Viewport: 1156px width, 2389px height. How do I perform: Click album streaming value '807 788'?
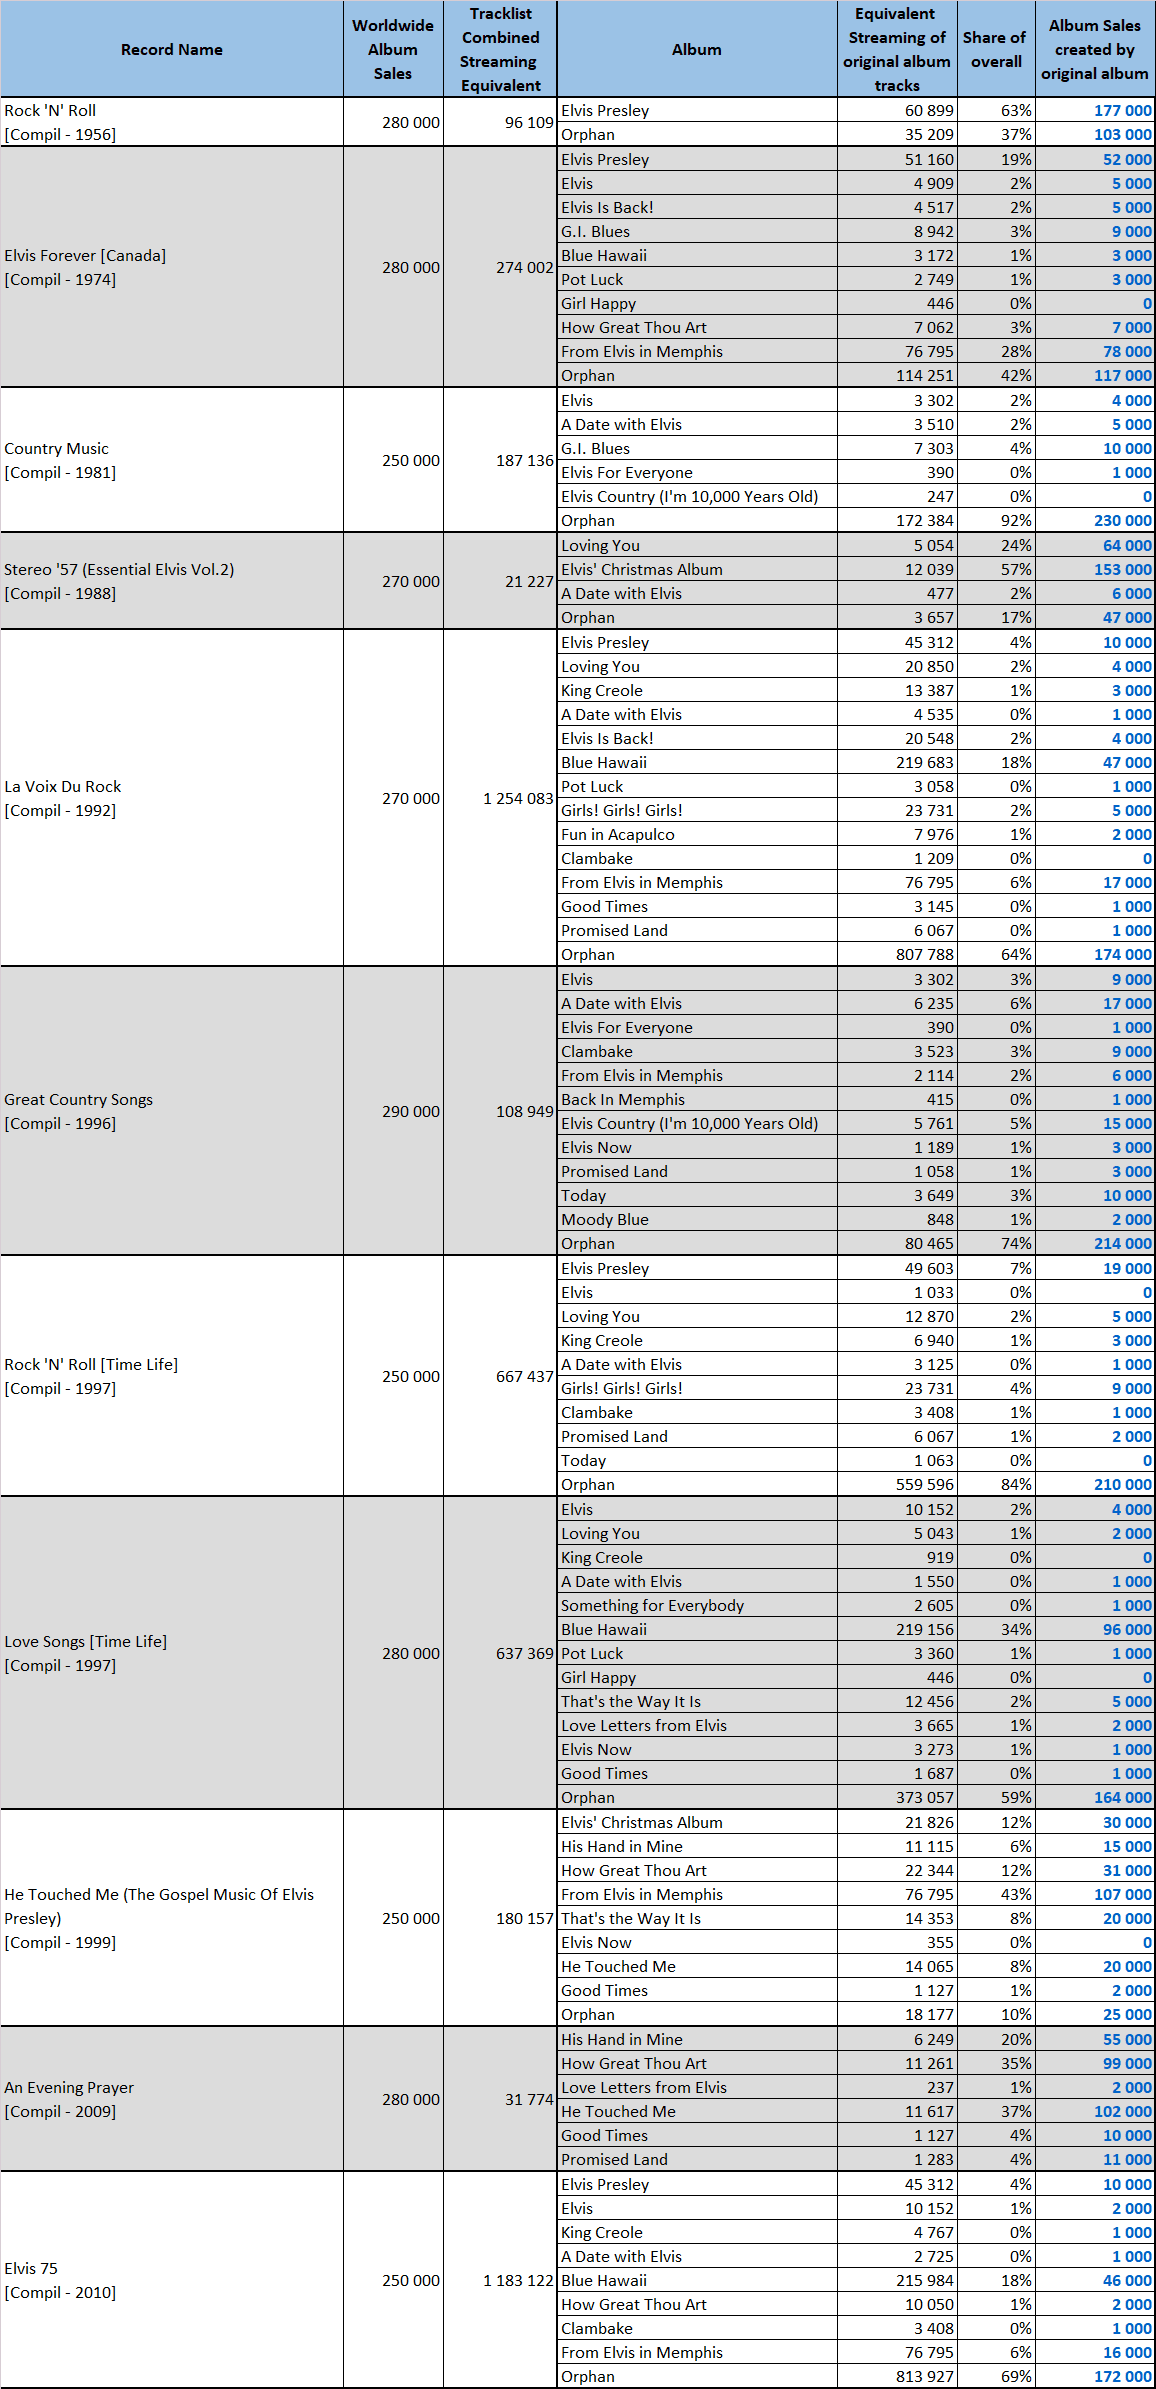point(925,954)
